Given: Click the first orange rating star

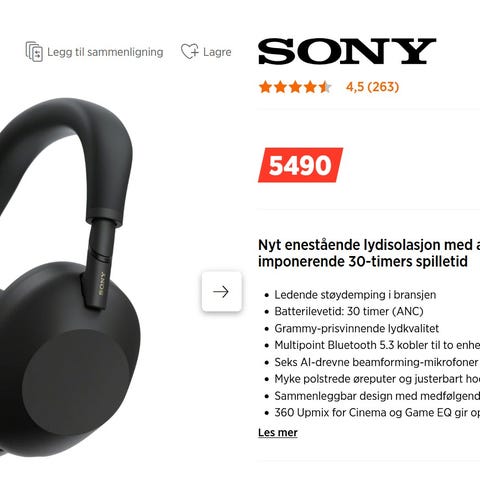Looking at the screenshot, I should pyautogui.click(x=265, y=87).
